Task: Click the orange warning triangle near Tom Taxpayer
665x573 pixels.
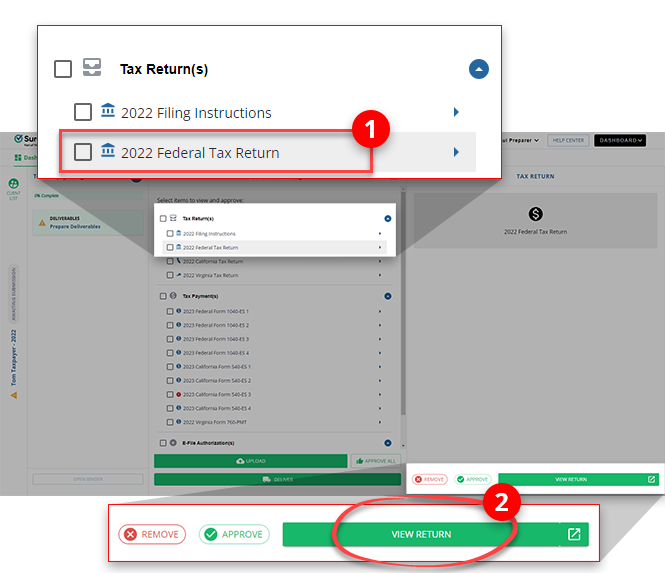Action: click(x=14, y=396)
